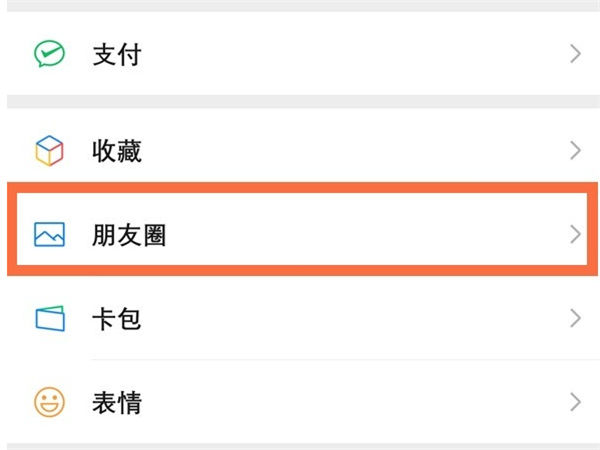Open the 表情 stickers menu row
The height and width of the screenshot is (450, 600).
(300, 403)
